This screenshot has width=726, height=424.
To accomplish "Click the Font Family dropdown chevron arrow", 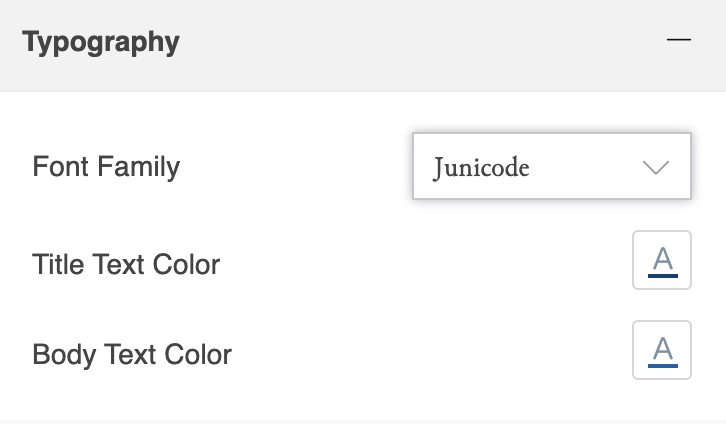I will [x=656, y=167].
